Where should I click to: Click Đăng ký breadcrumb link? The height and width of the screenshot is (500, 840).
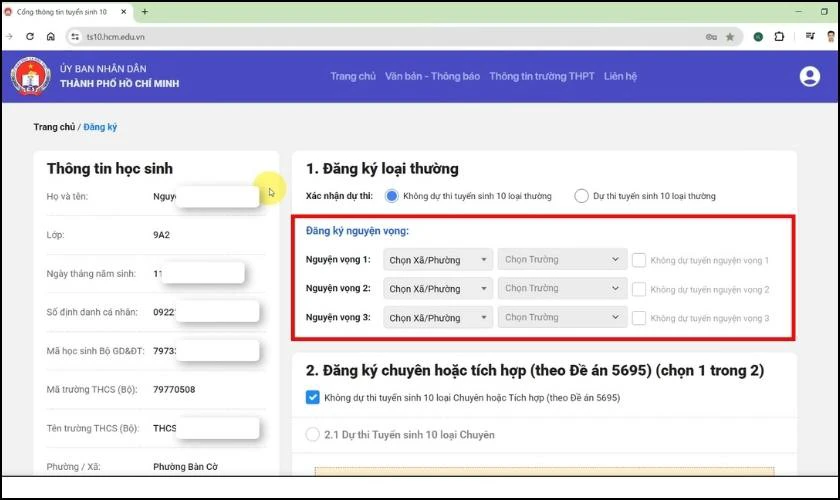click(100, 127)
